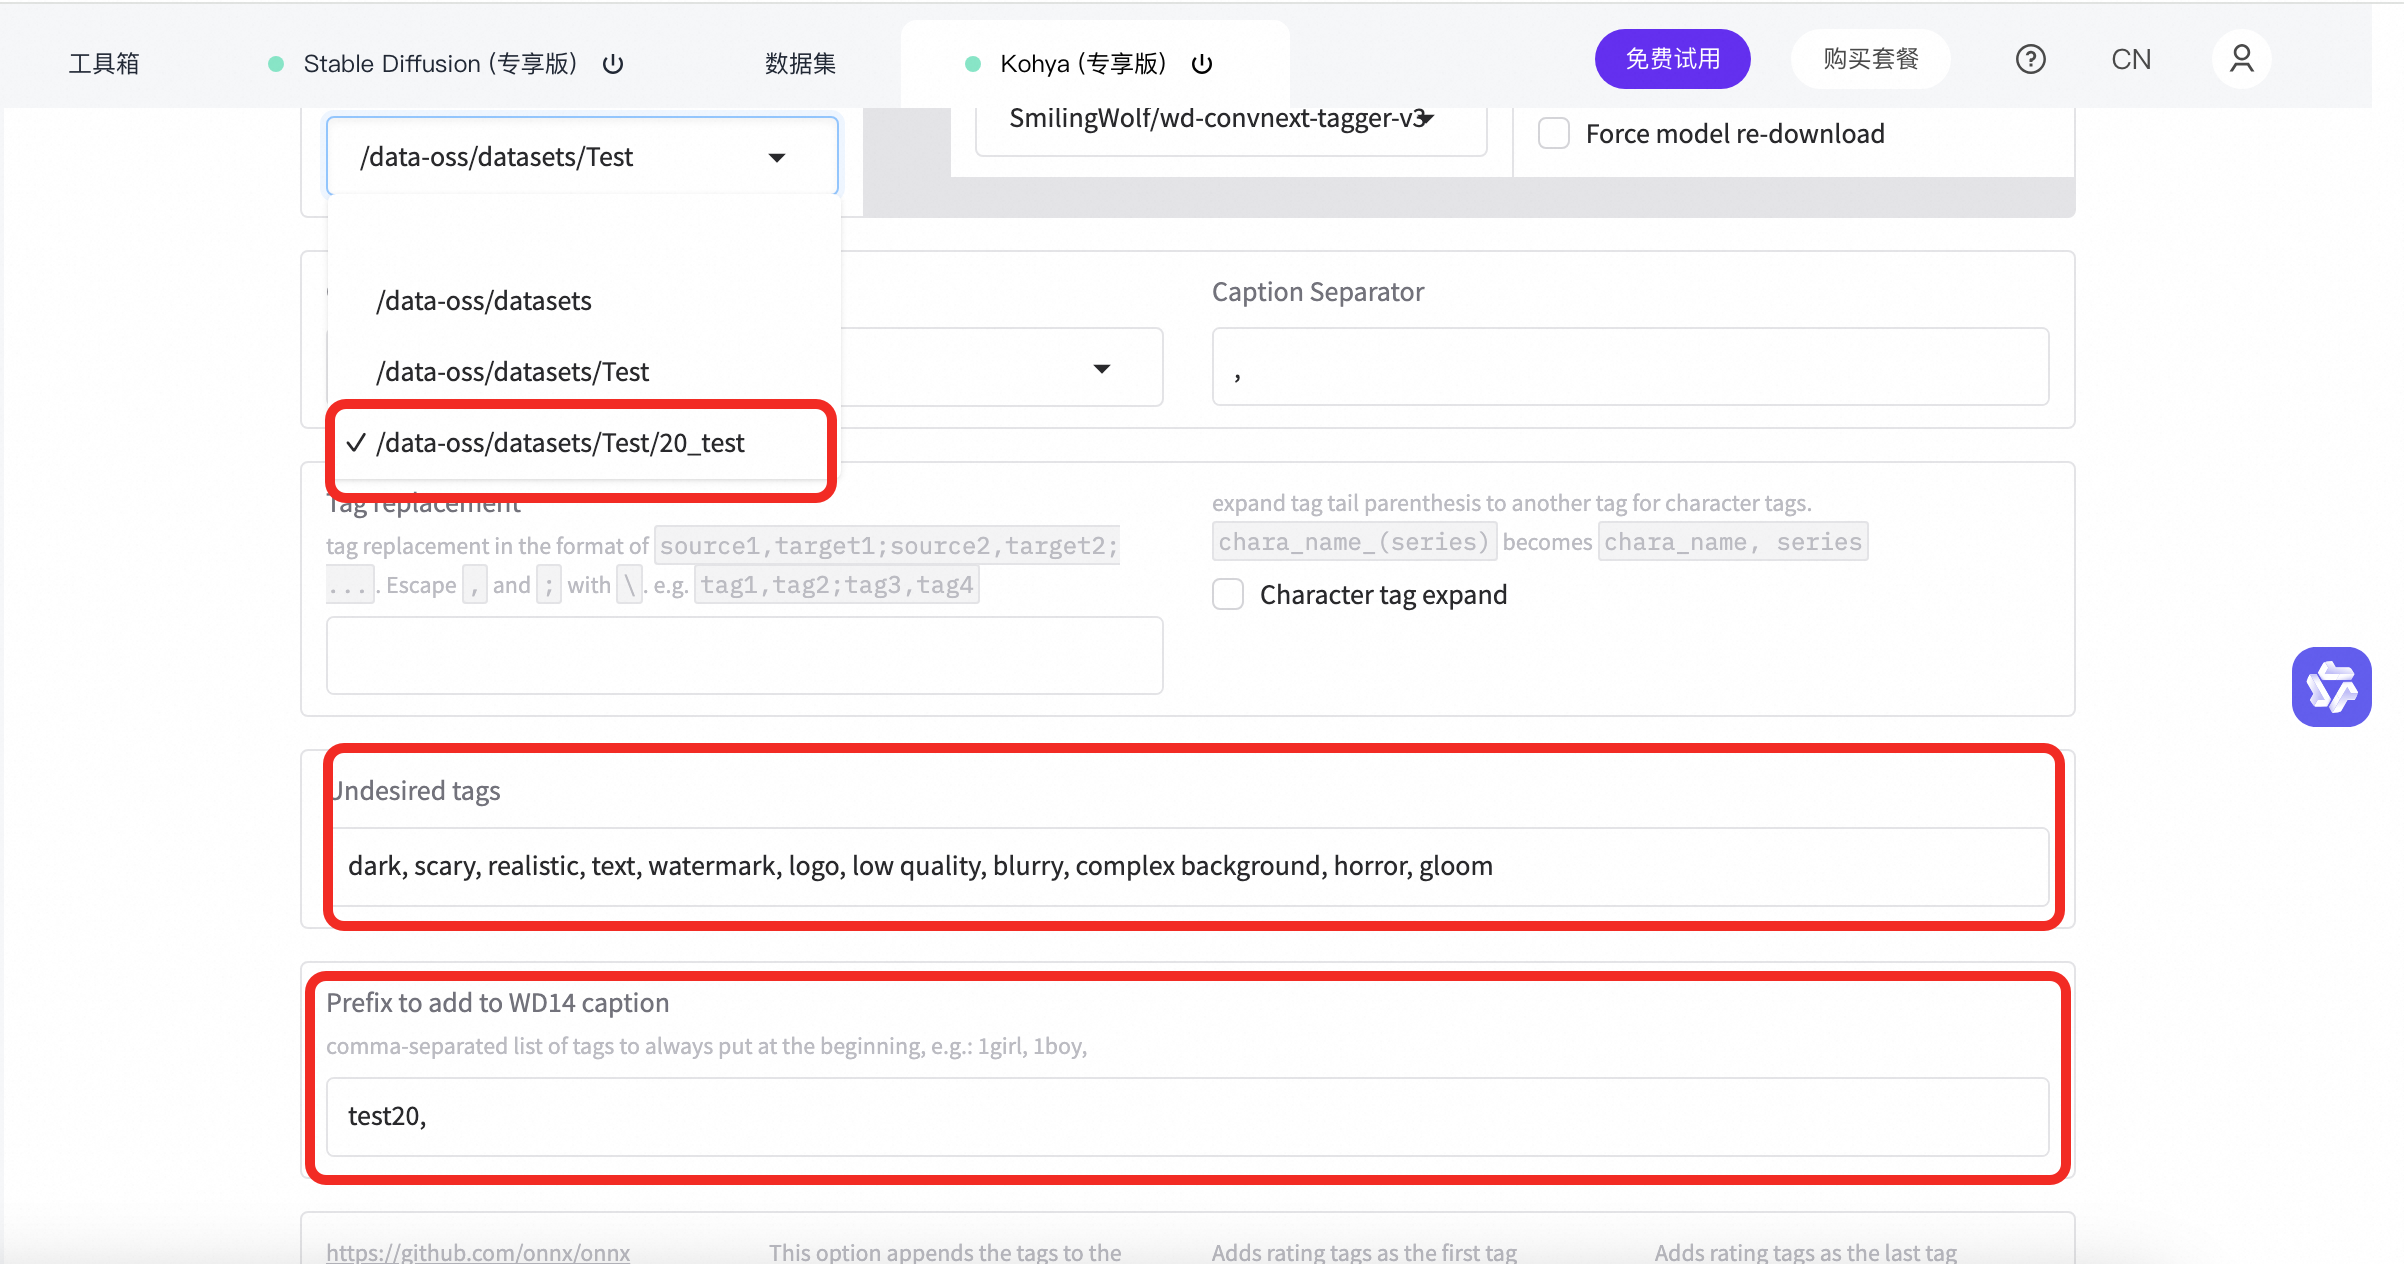This screenshot has width=2404, height=1264.
Task: Select /data-oss/datasets option in list
Action: point(484,301)
